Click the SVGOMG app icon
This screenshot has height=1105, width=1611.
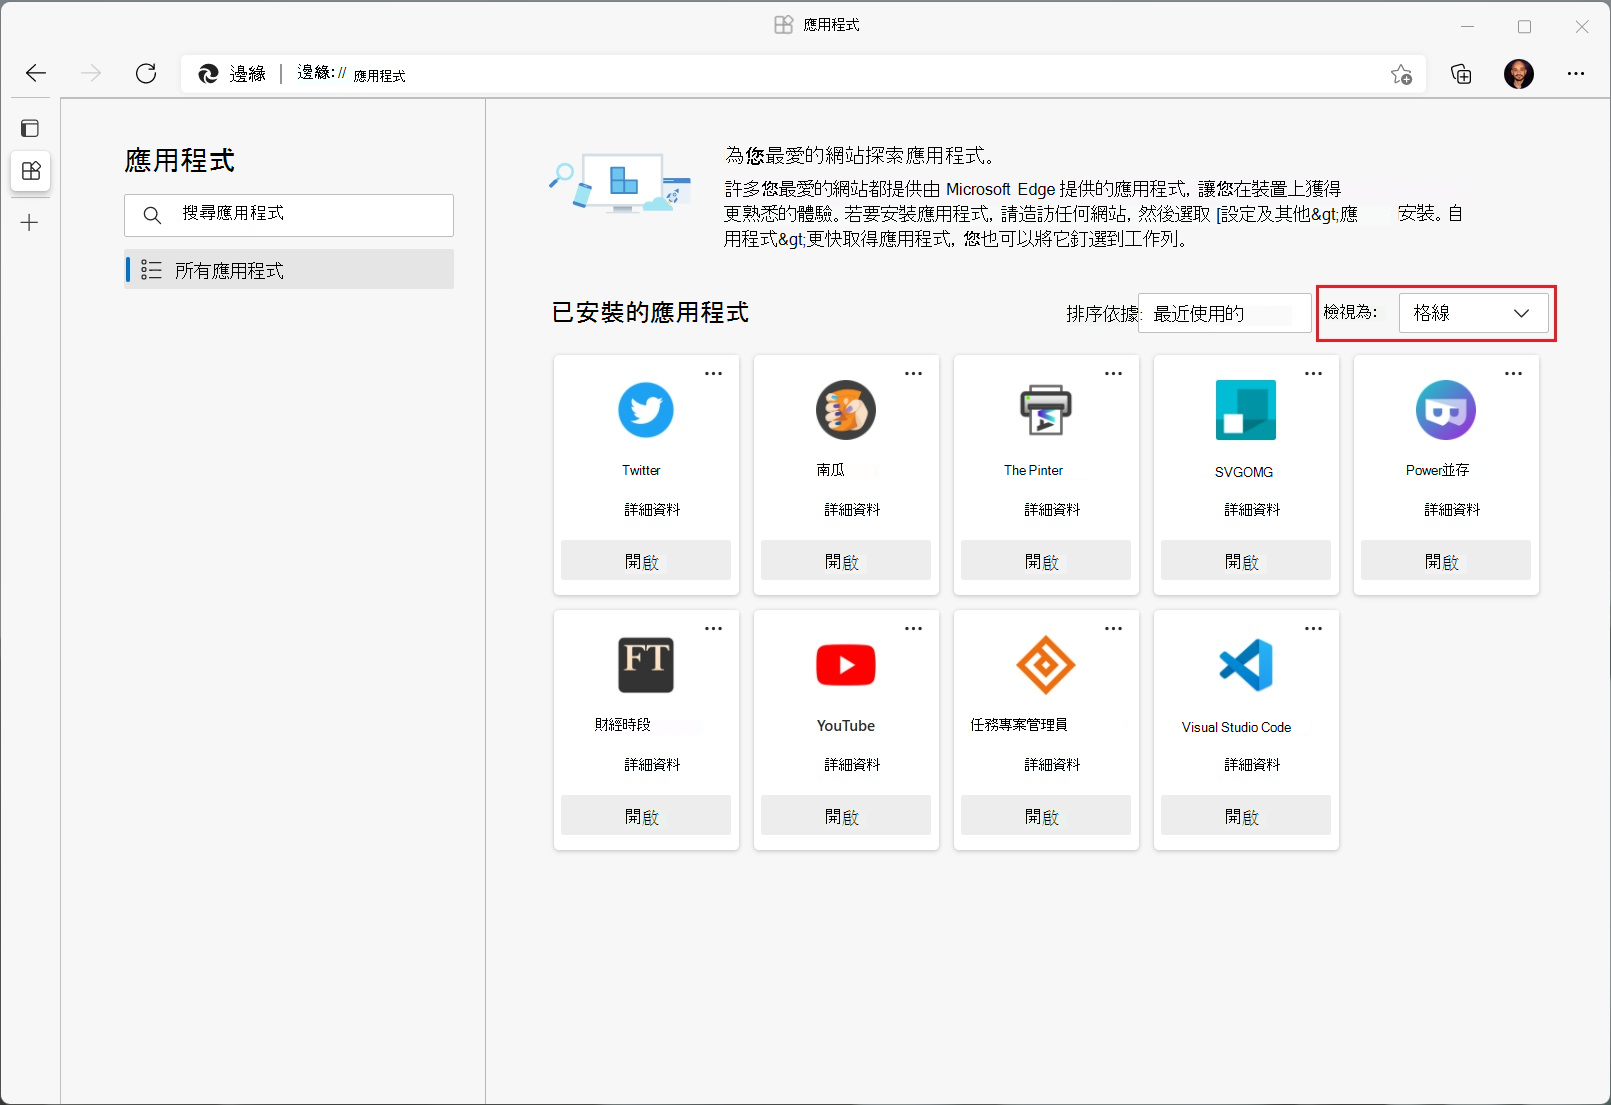tap(1246, 410)
